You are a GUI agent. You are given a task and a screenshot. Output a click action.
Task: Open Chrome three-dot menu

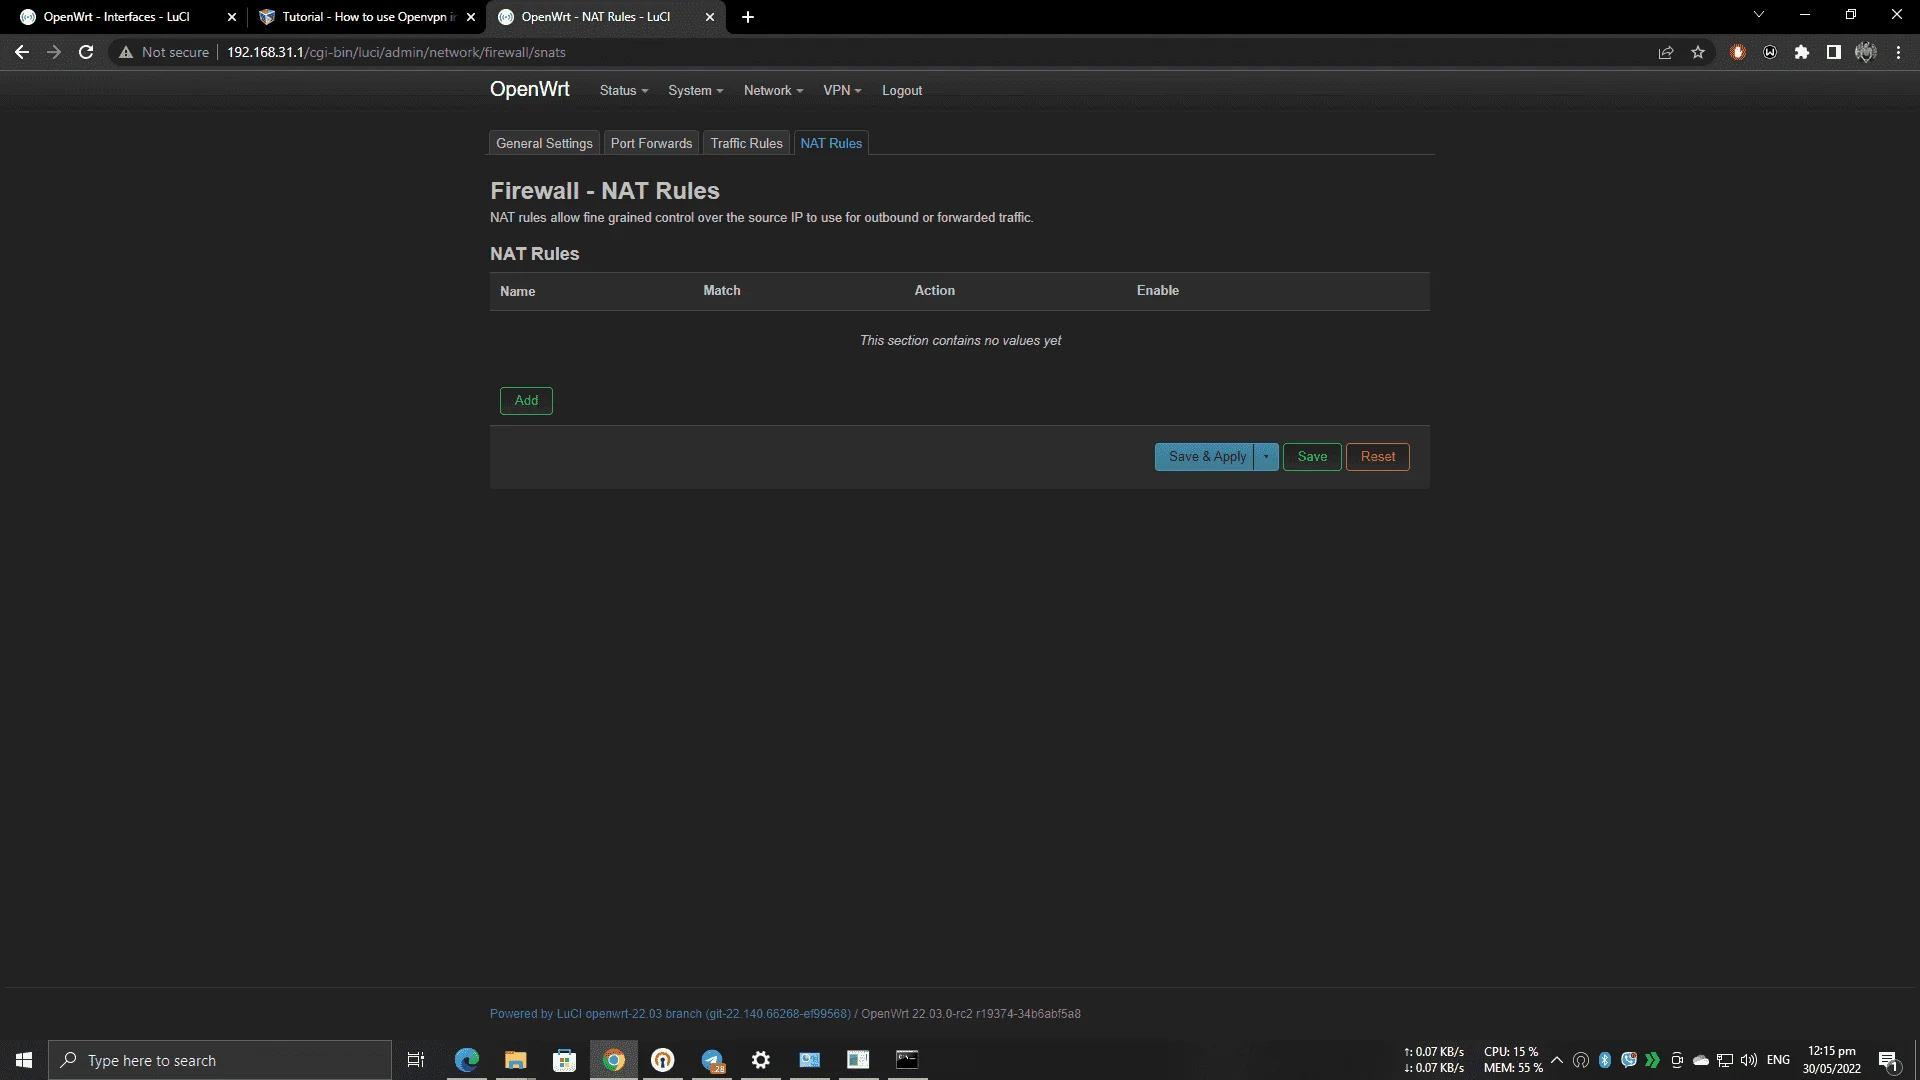click(x=1898, y=52)
